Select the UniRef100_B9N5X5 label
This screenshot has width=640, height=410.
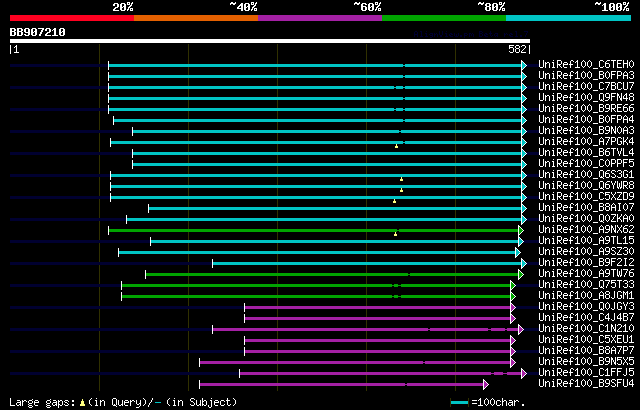(x=586, y=362)
